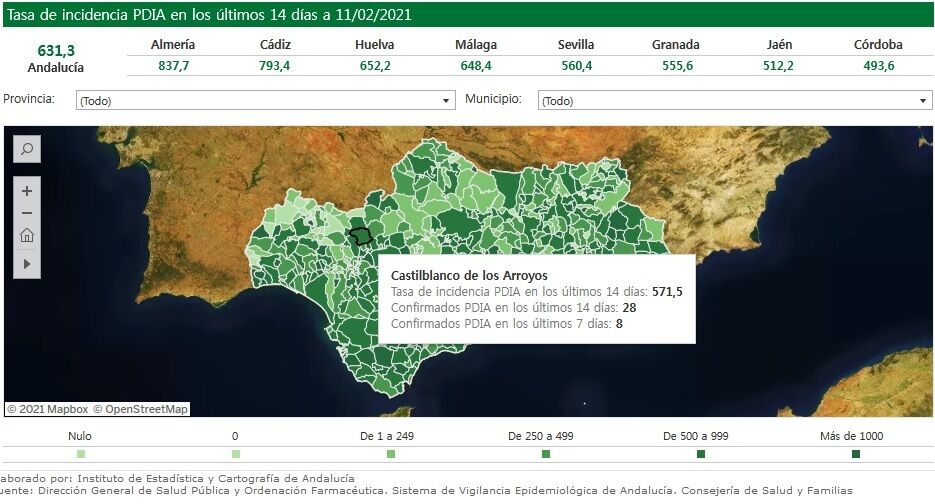
Task: Click the Provincia dropdown arrow
Action: (x=447, y=101)
